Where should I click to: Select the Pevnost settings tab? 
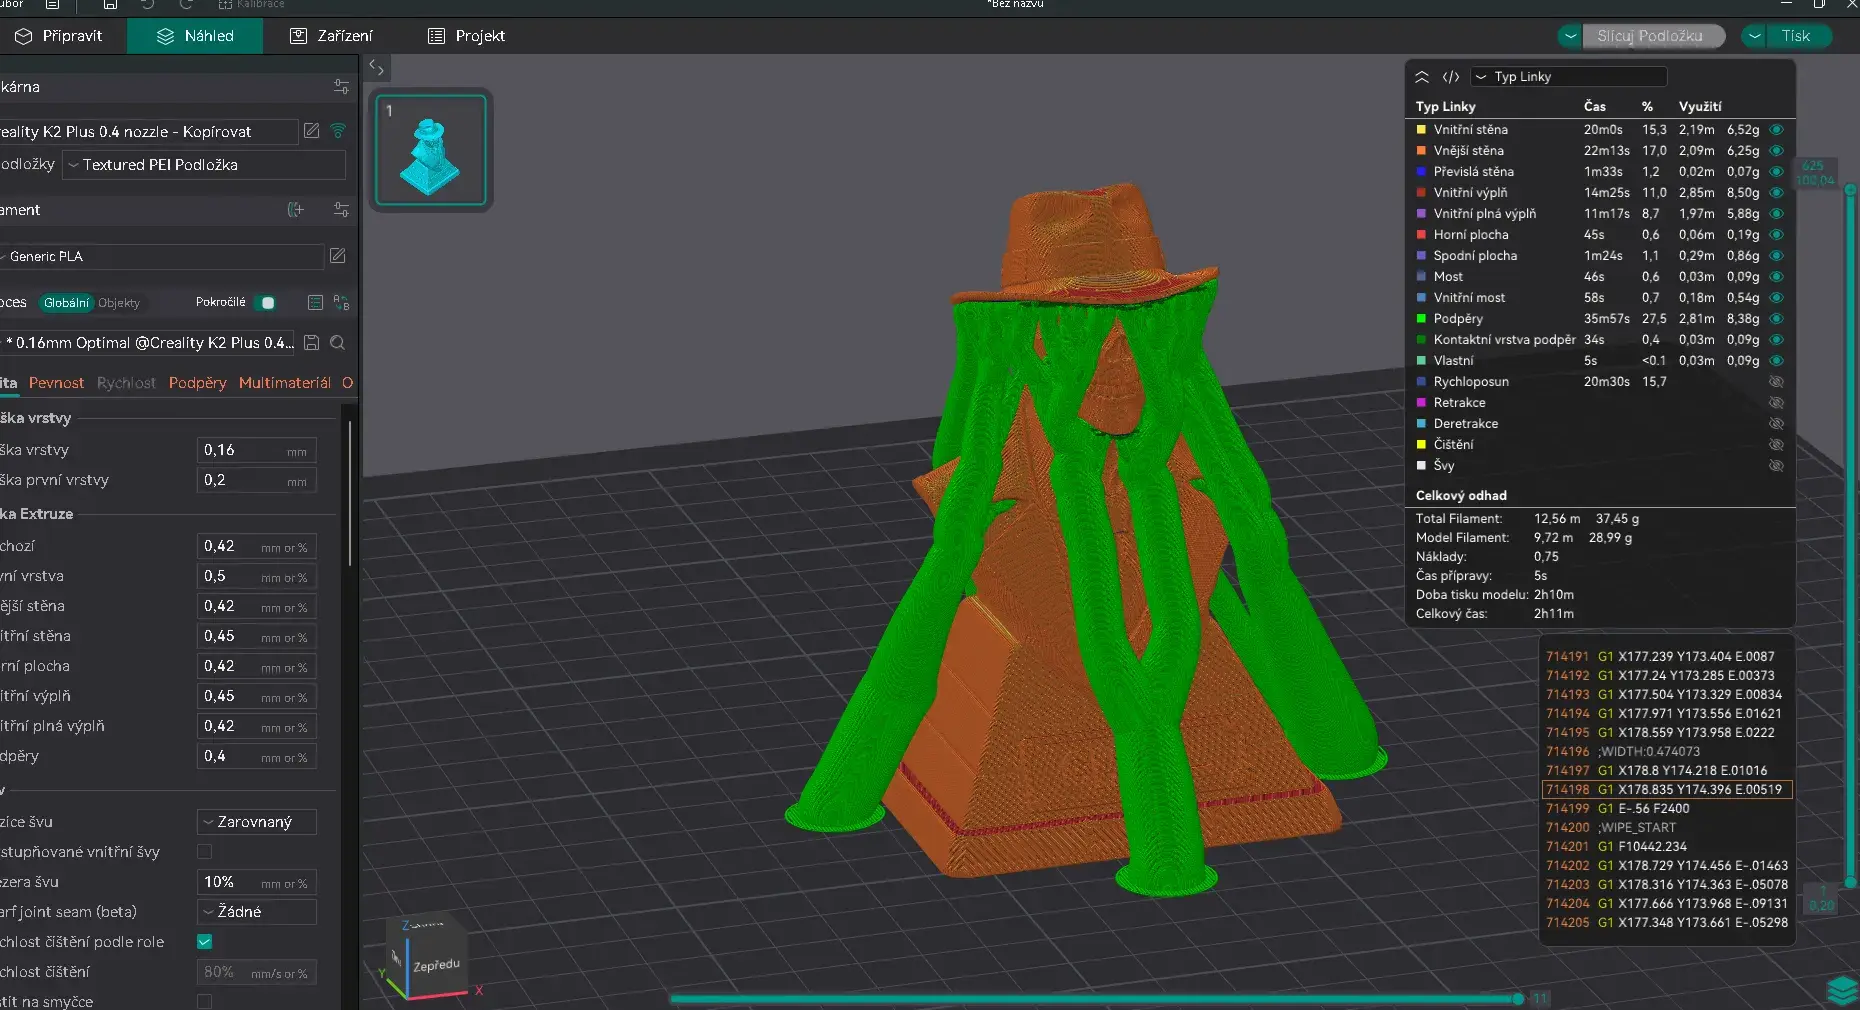pos(56,383)
